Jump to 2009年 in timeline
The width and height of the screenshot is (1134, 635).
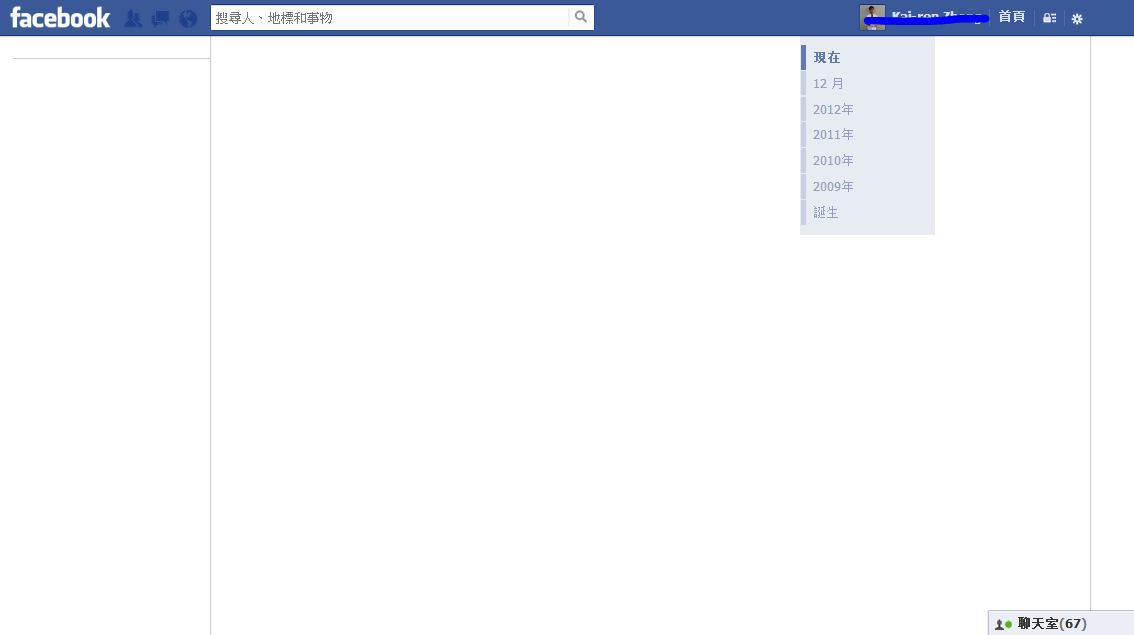(x=832, y=187)
